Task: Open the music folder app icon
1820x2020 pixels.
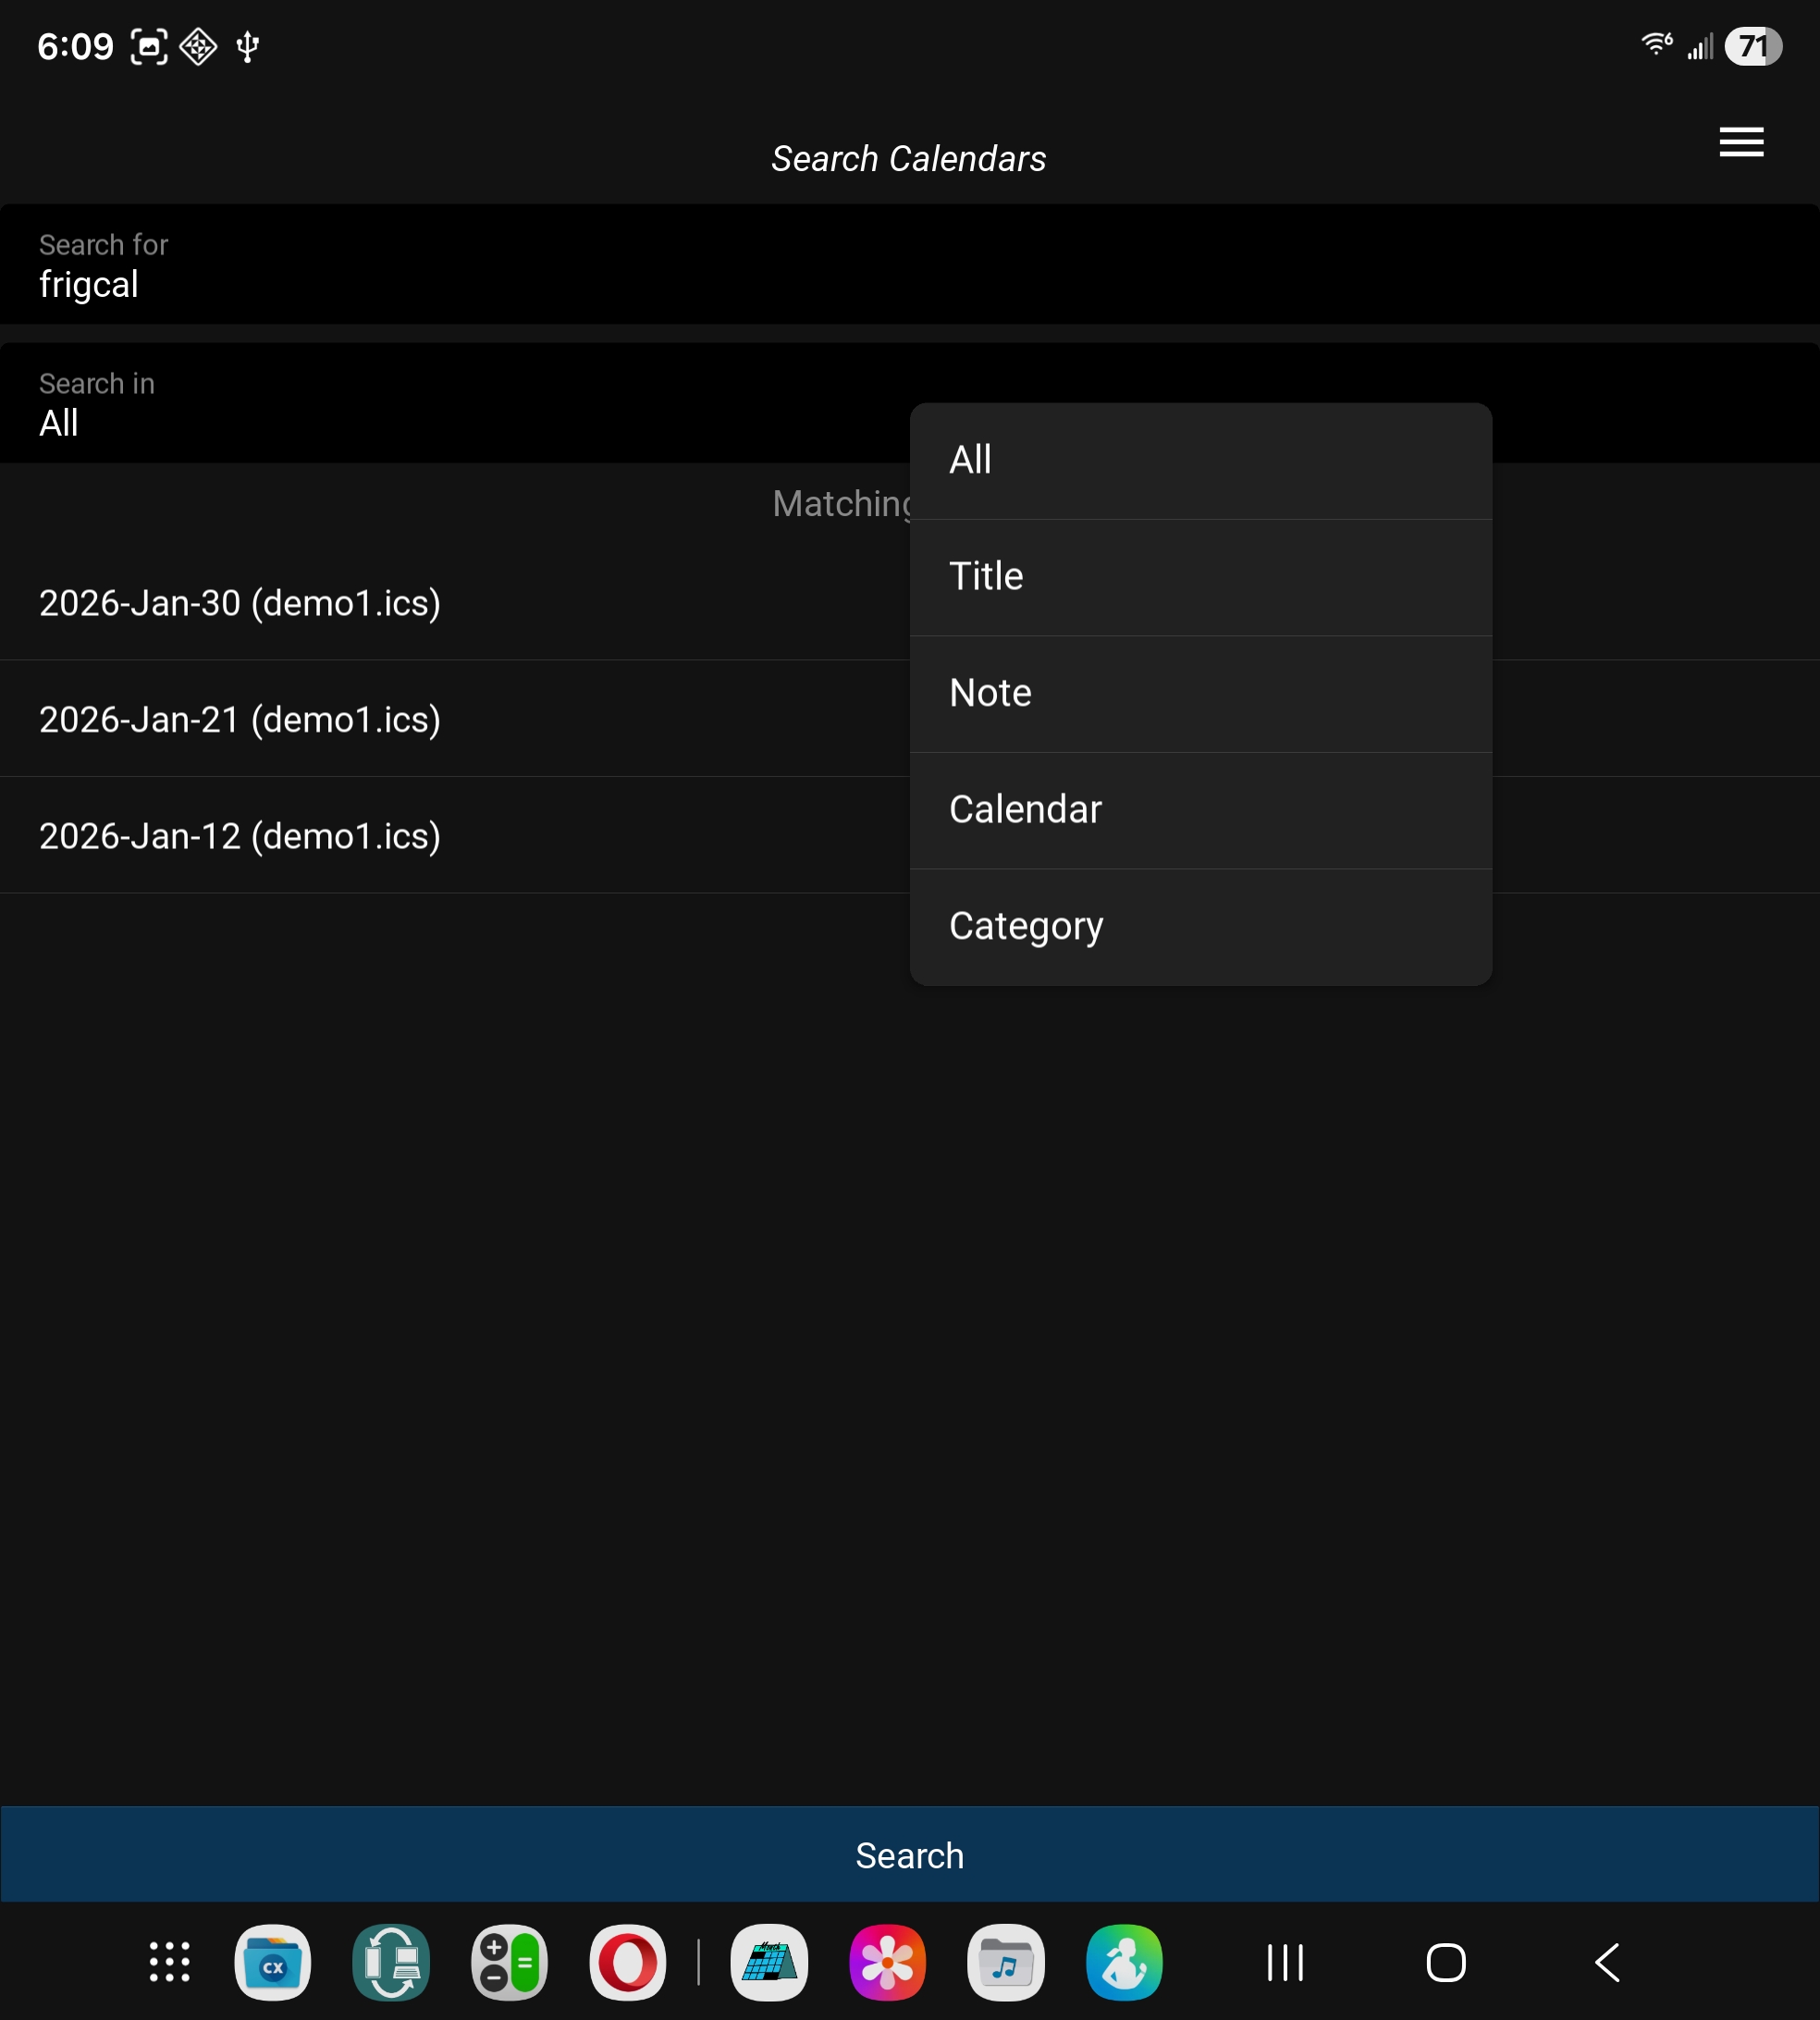Action: tap(1005, 1961)
